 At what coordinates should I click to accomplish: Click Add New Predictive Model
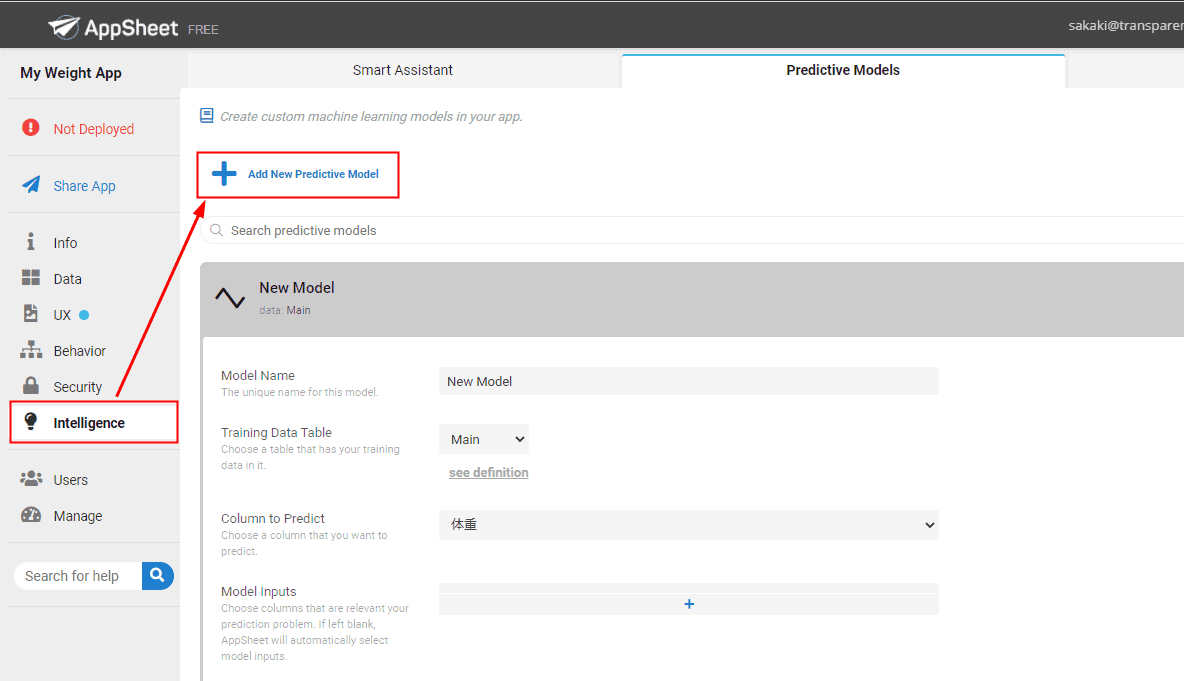click(x=298, y=174)
